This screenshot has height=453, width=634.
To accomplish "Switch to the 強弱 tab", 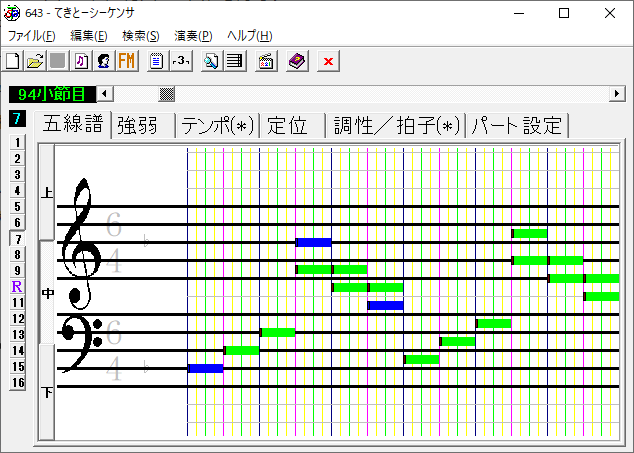I will click(143, 126).
